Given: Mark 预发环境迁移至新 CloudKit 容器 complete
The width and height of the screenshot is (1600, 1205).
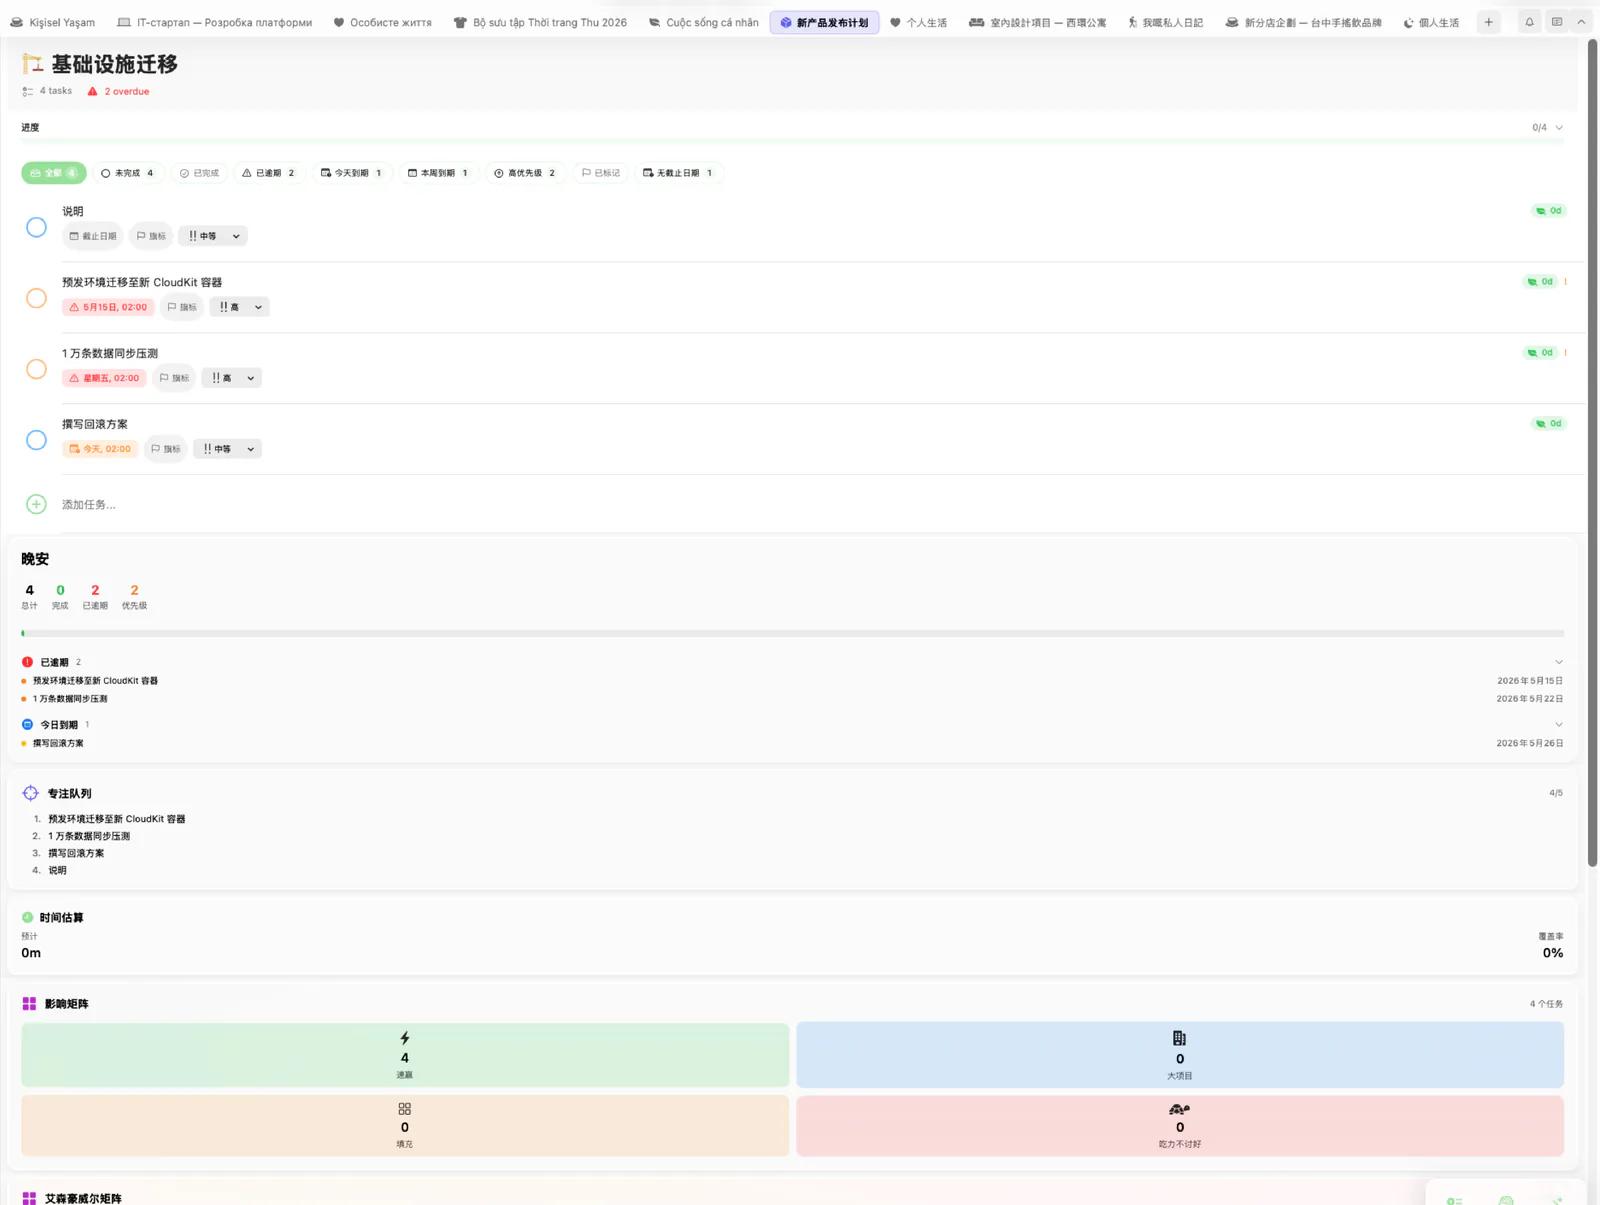Looking at the screenshot, I should pos(36,298).
